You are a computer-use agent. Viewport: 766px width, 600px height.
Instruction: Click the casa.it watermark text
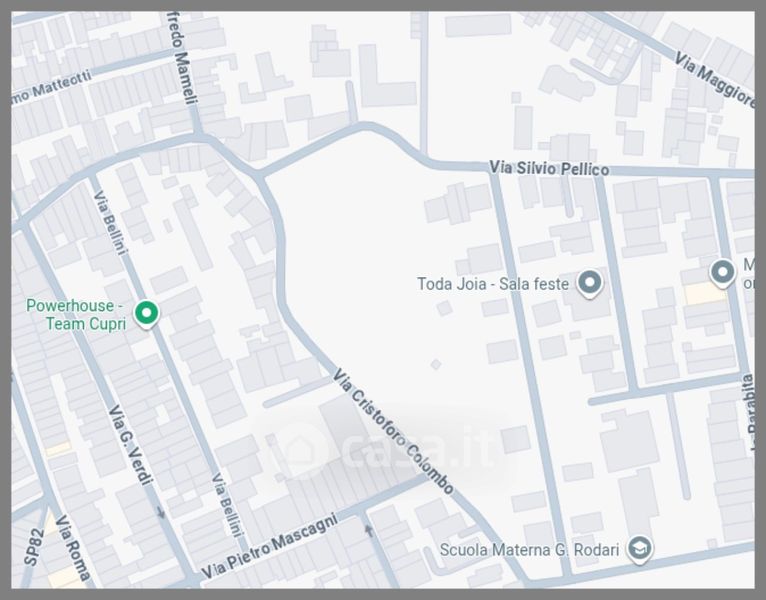[418, 450]
